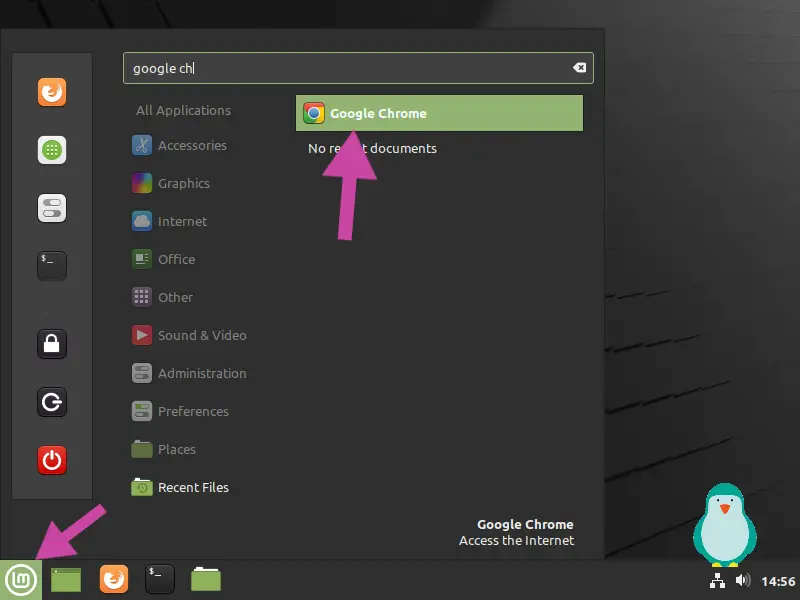Open the network connections tray icon

click(x=717, y=581)
